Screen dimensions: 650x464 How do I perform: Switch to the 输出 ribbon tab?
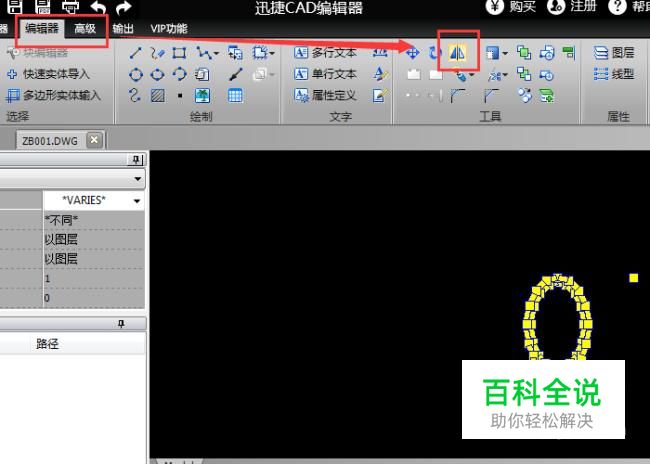pos(123,29)
